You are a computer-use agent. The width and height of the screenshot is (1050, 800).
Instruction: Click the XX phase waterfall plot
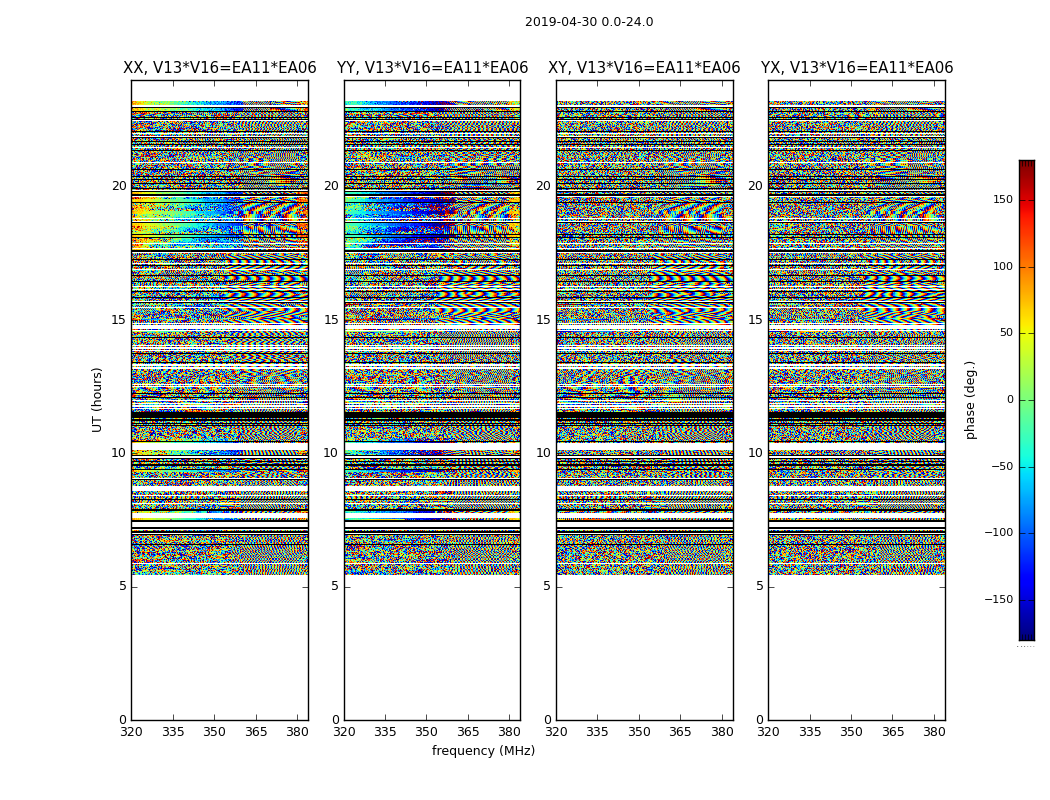pos(220,400)
